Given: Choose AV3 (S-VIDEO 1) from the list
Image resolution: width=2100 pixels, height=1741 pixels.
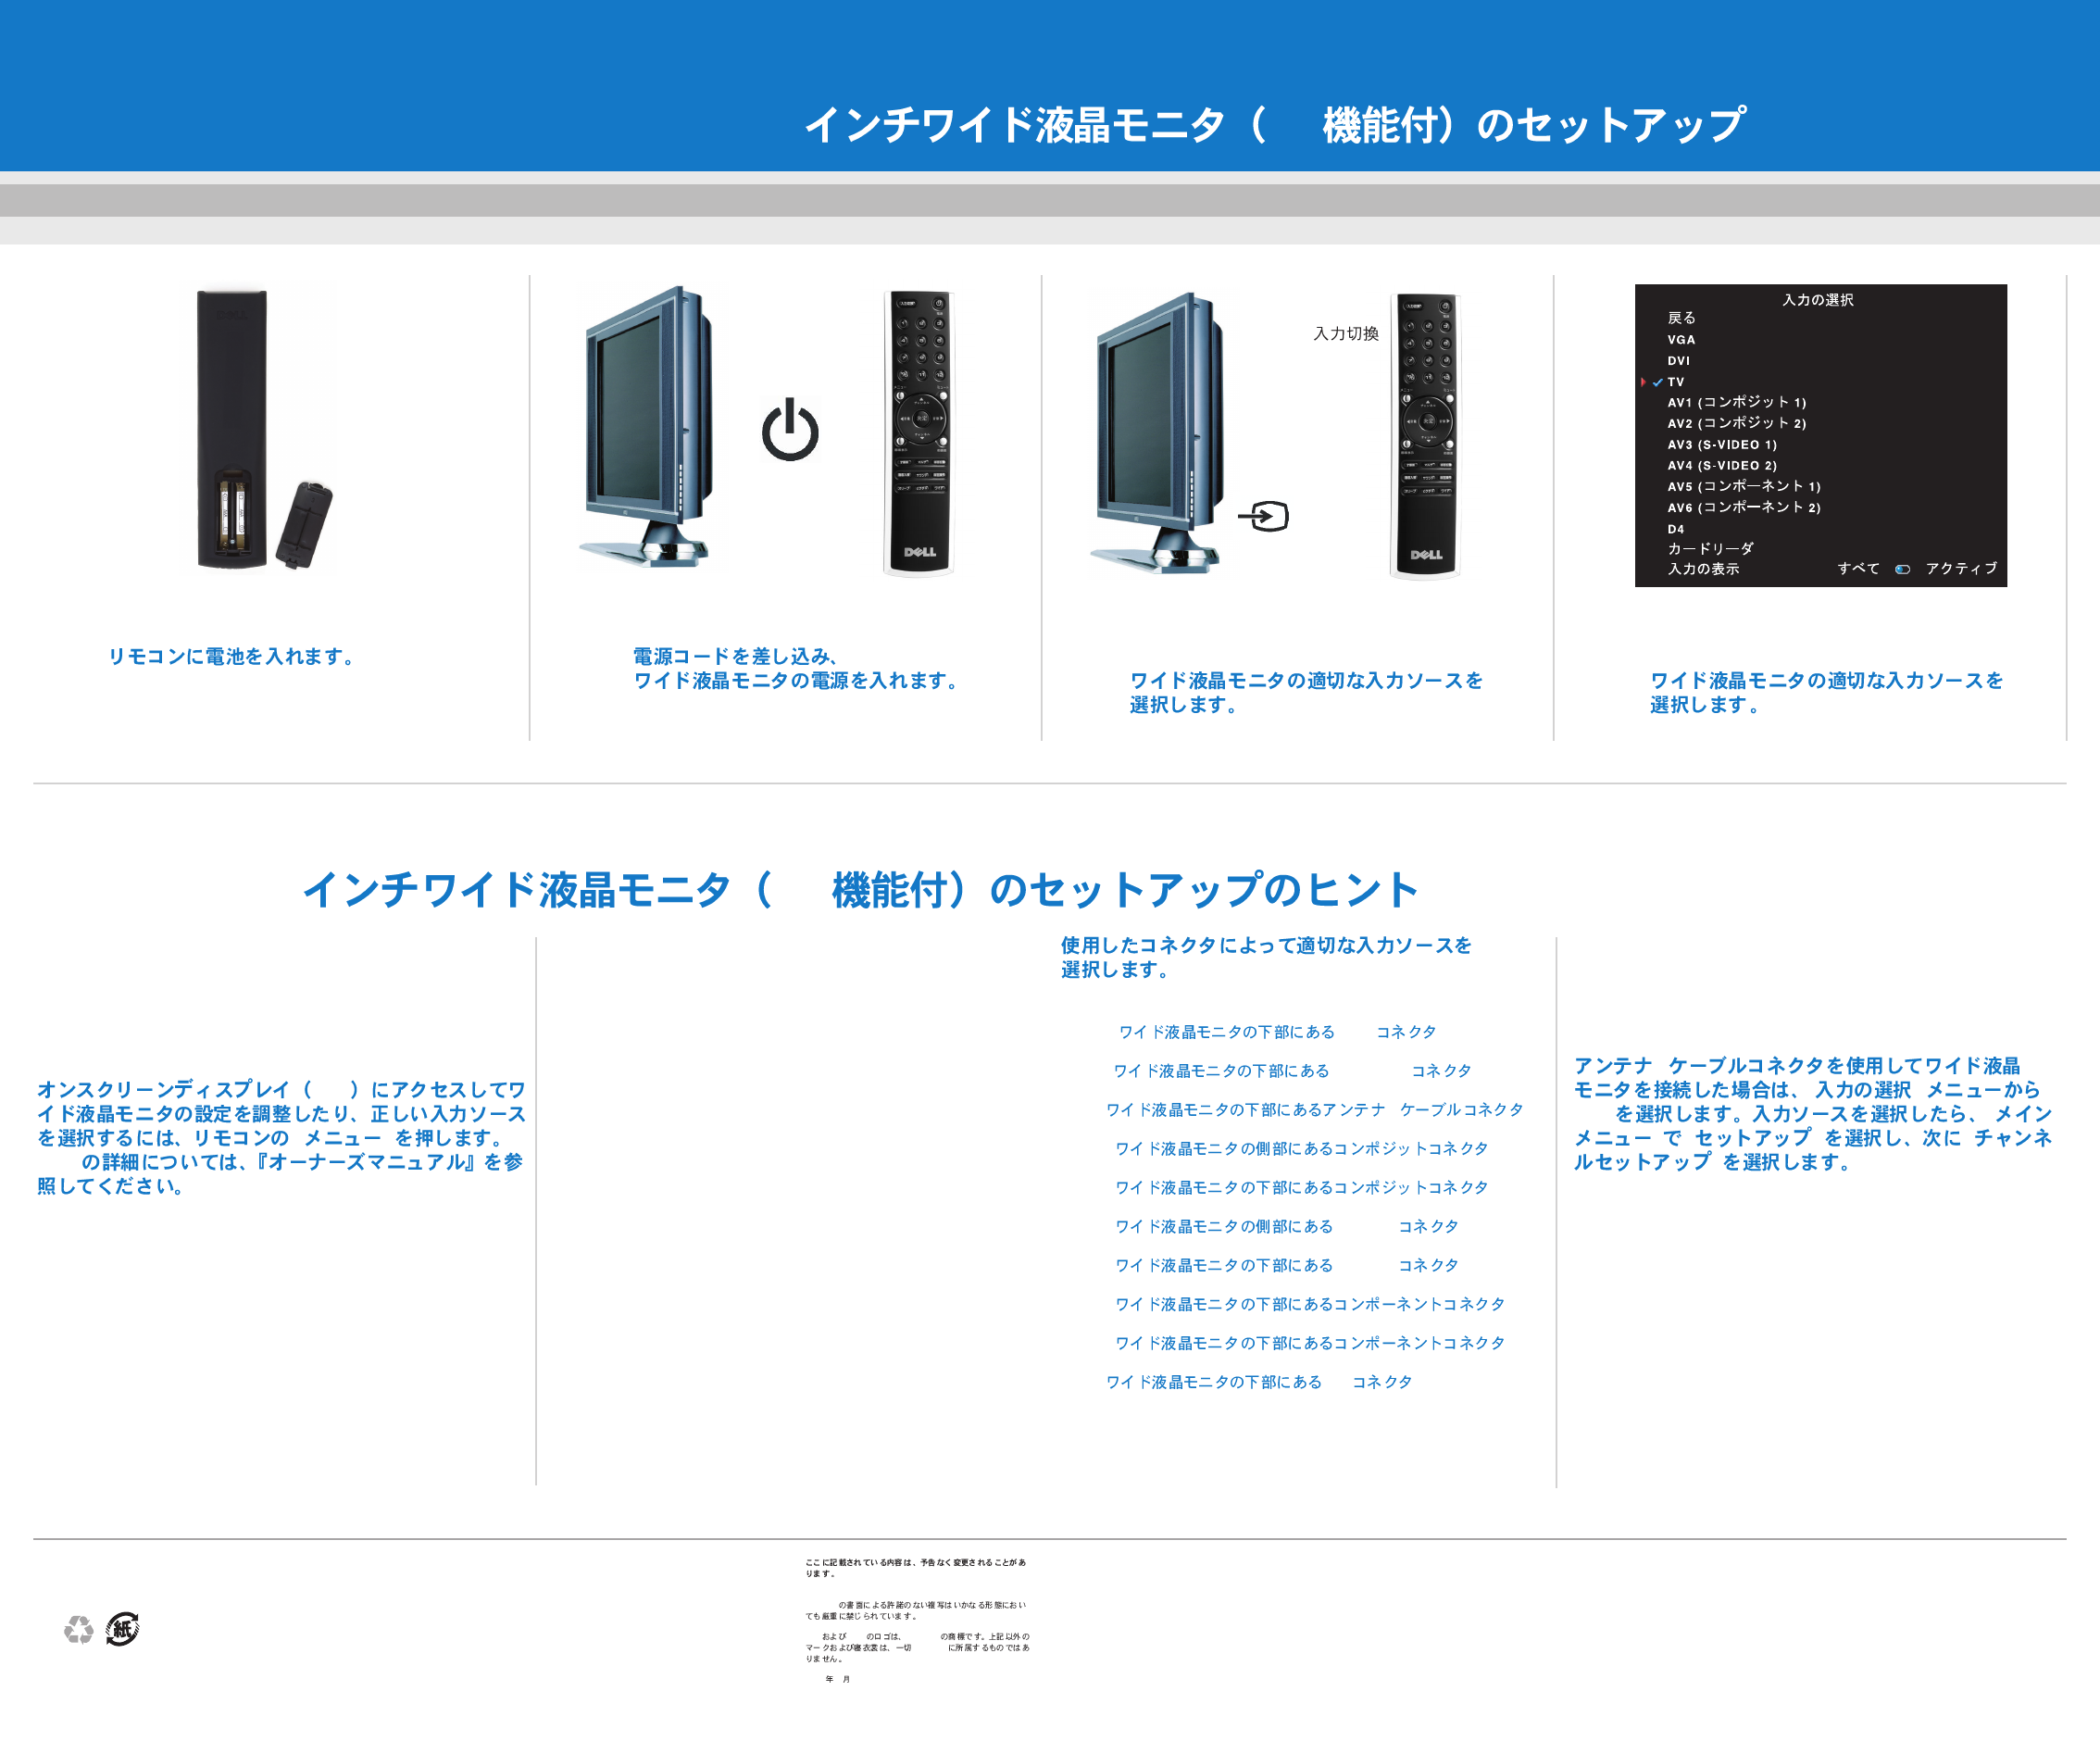Looking at the screenshot, I should [x=1721, y=445].
